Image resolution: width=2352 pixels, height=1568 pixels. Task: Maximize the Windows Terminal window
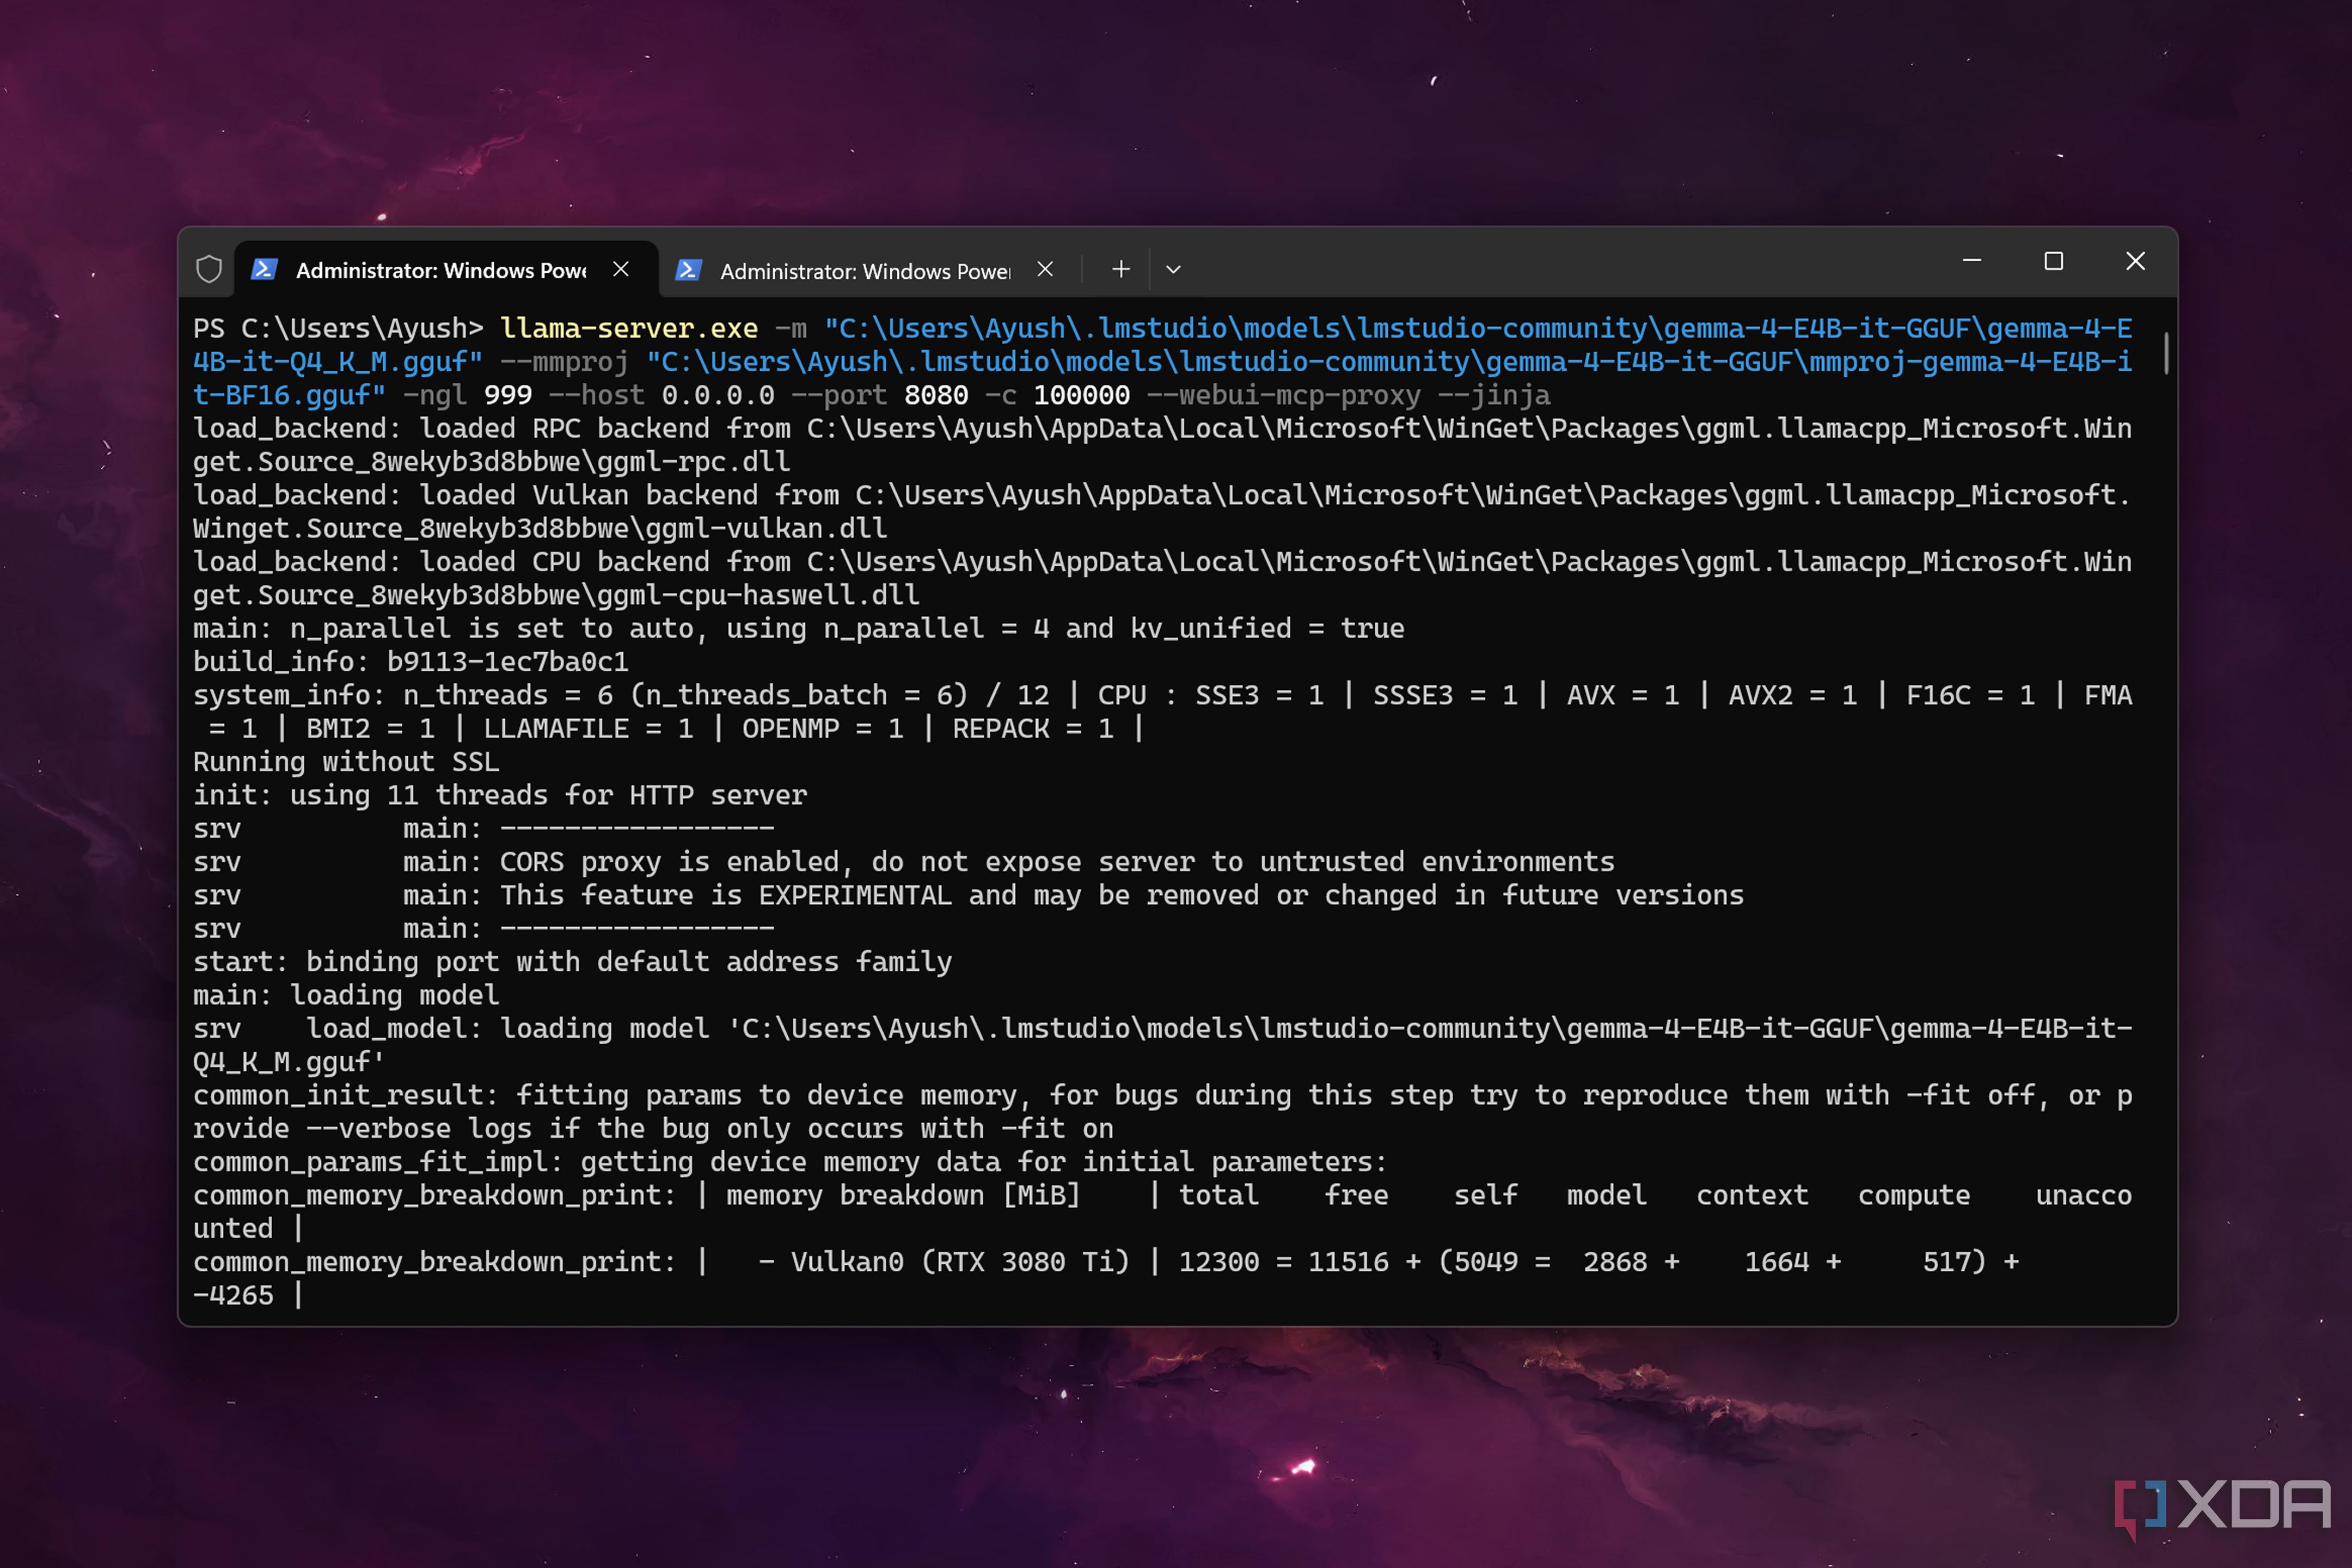point(2054,261)
